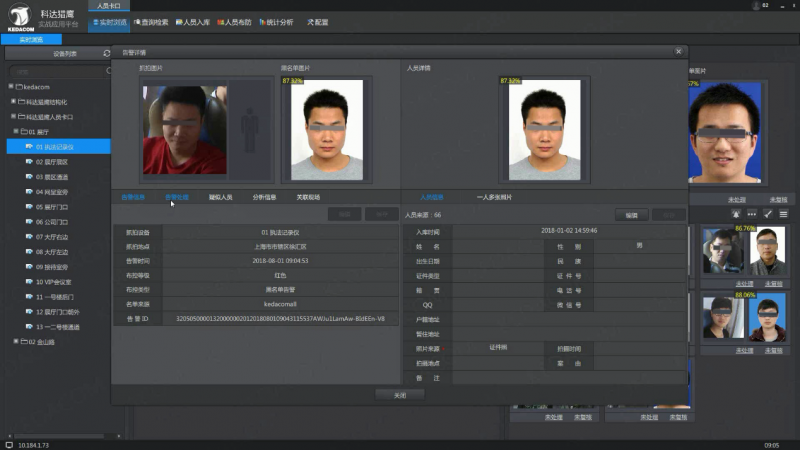Click the broom clear icon
800x450 pixels.
[x=767, y=214]
